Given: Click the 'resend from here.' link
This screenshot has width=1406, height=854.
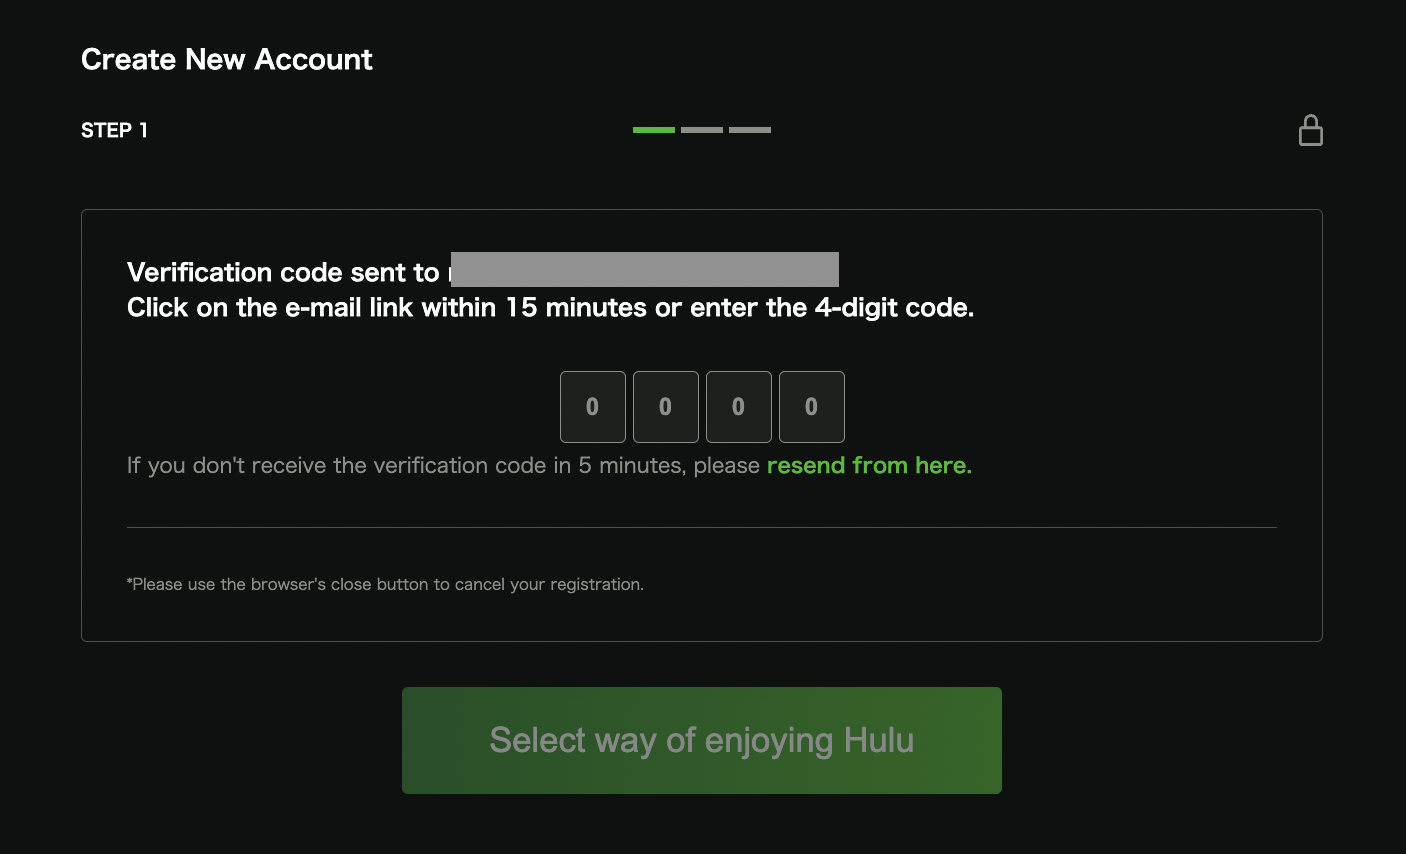Looking at the screenshot, I should [869, 466].
